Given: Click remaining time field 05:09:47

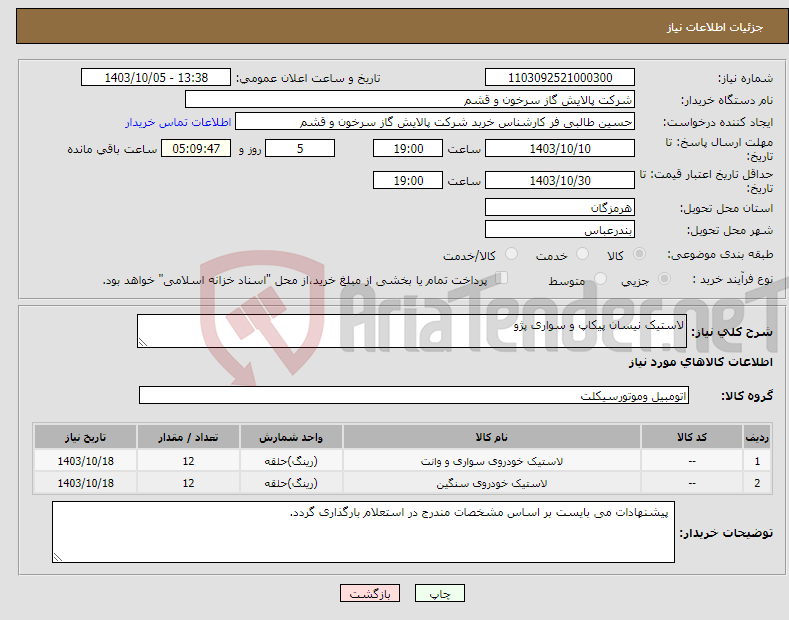Looking at the screenshot, I should [x=196, y=148].
